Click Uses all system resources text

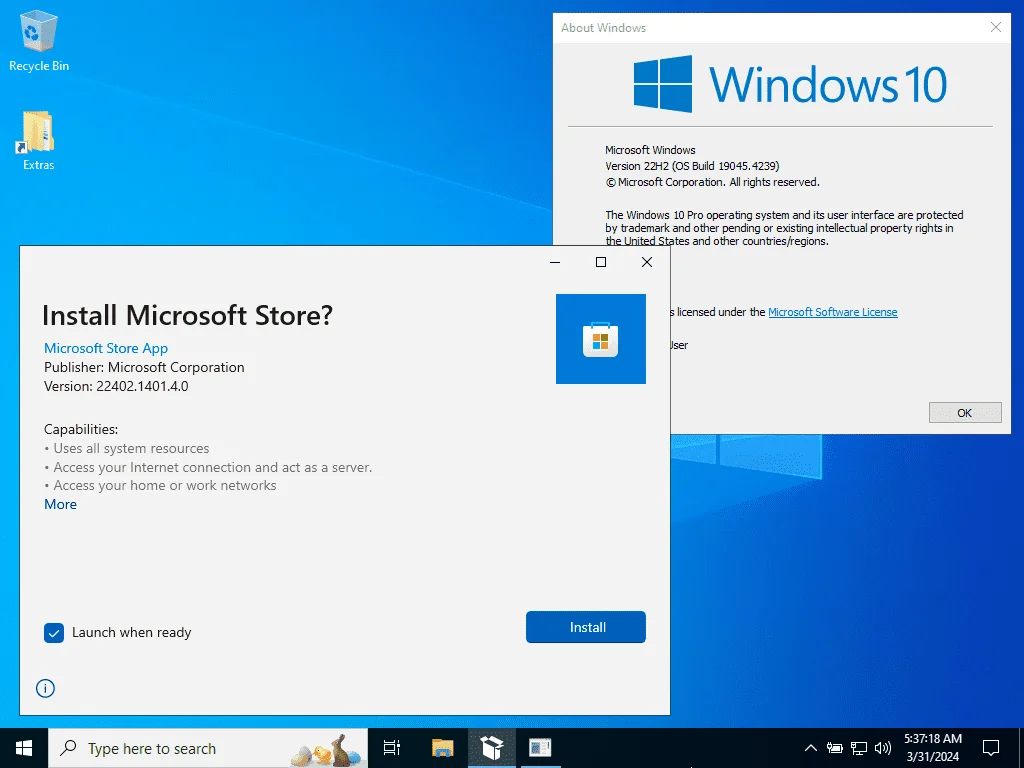[x=131, y=449]
